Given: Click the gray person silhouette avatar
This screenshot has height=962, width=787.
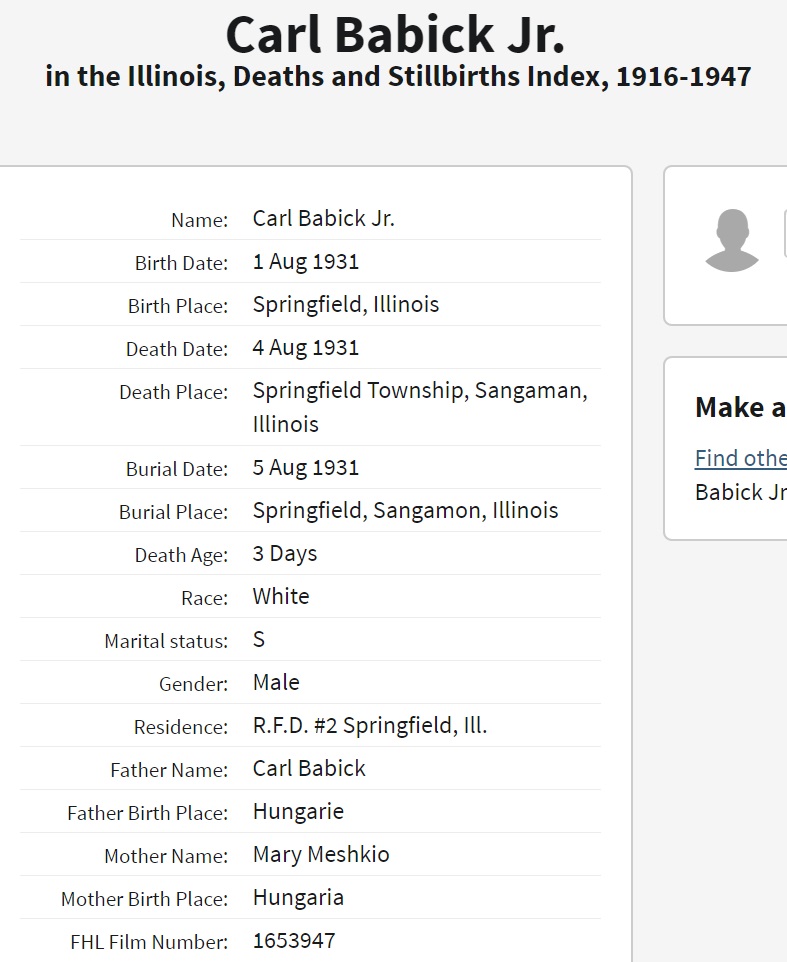Looking at the screenshot, I should 731,241.
